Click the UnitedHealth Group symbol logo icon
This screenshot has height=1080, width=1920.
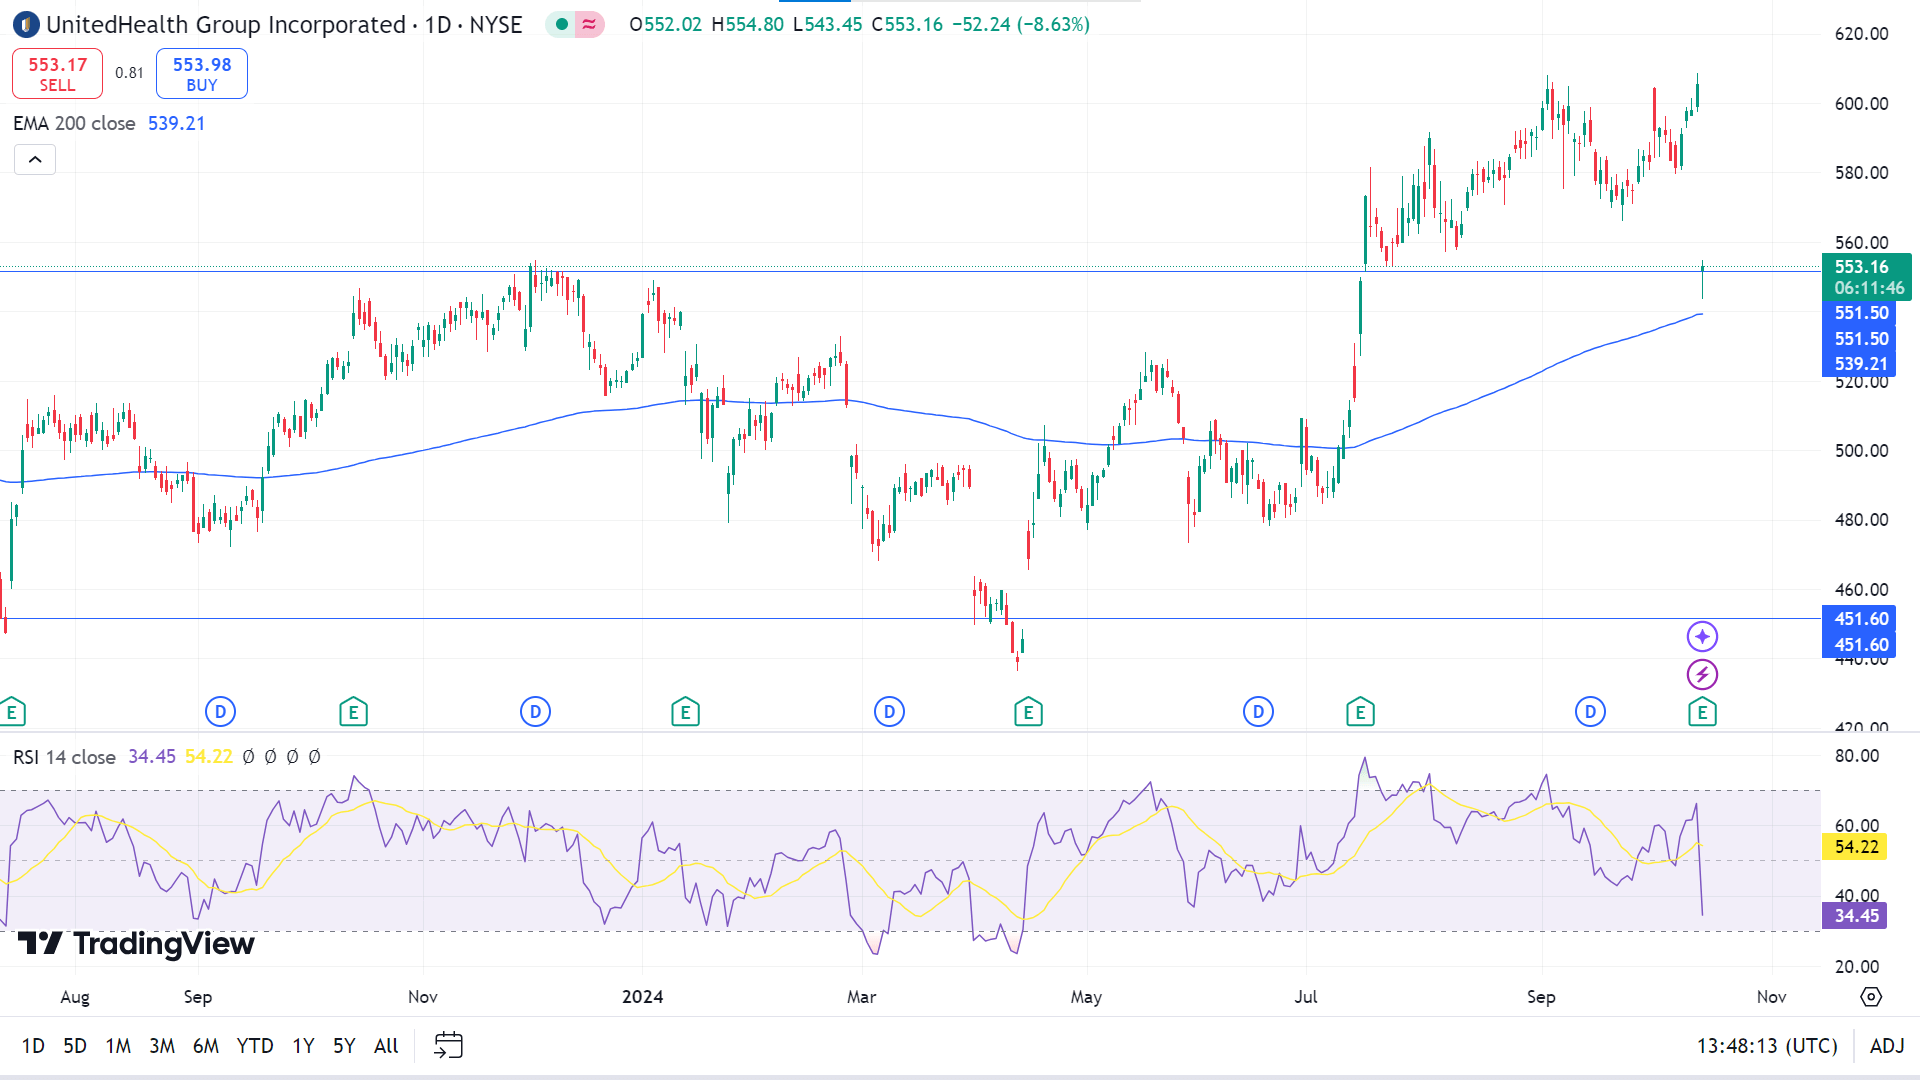coord(25,24)
